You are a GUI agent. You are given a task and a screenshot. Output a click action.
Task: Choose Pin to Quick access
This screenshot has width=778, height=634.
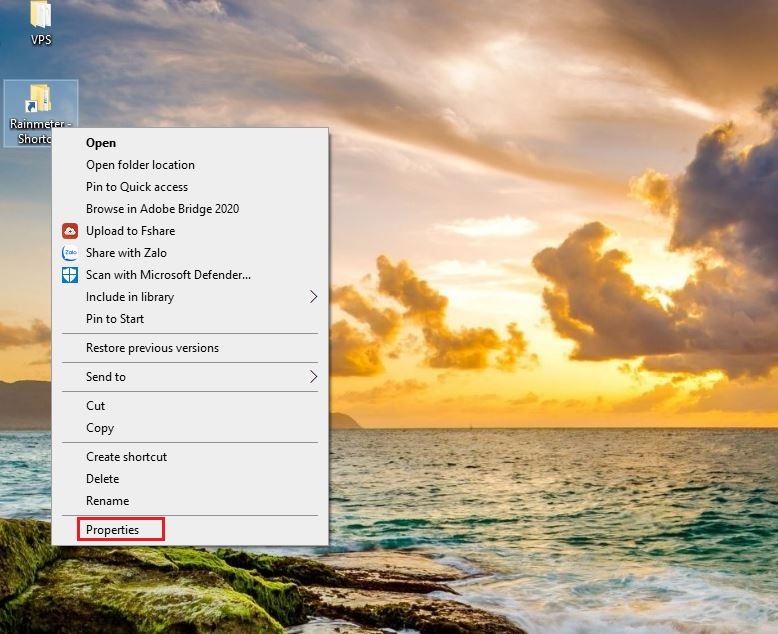190,187
